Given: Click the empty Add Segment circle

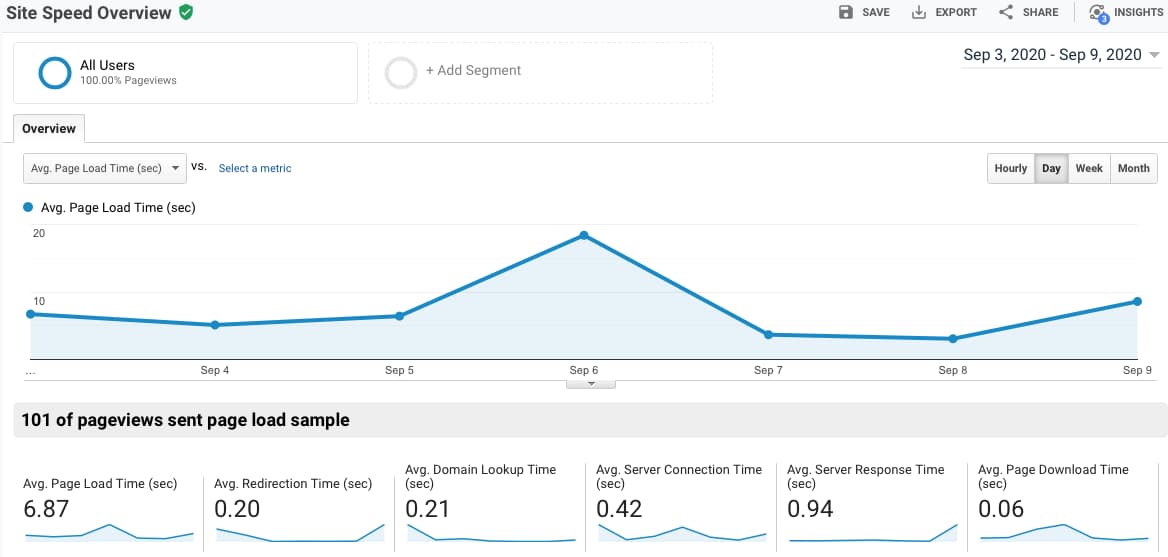Looking at the screenshot, I should coord(401,72).
